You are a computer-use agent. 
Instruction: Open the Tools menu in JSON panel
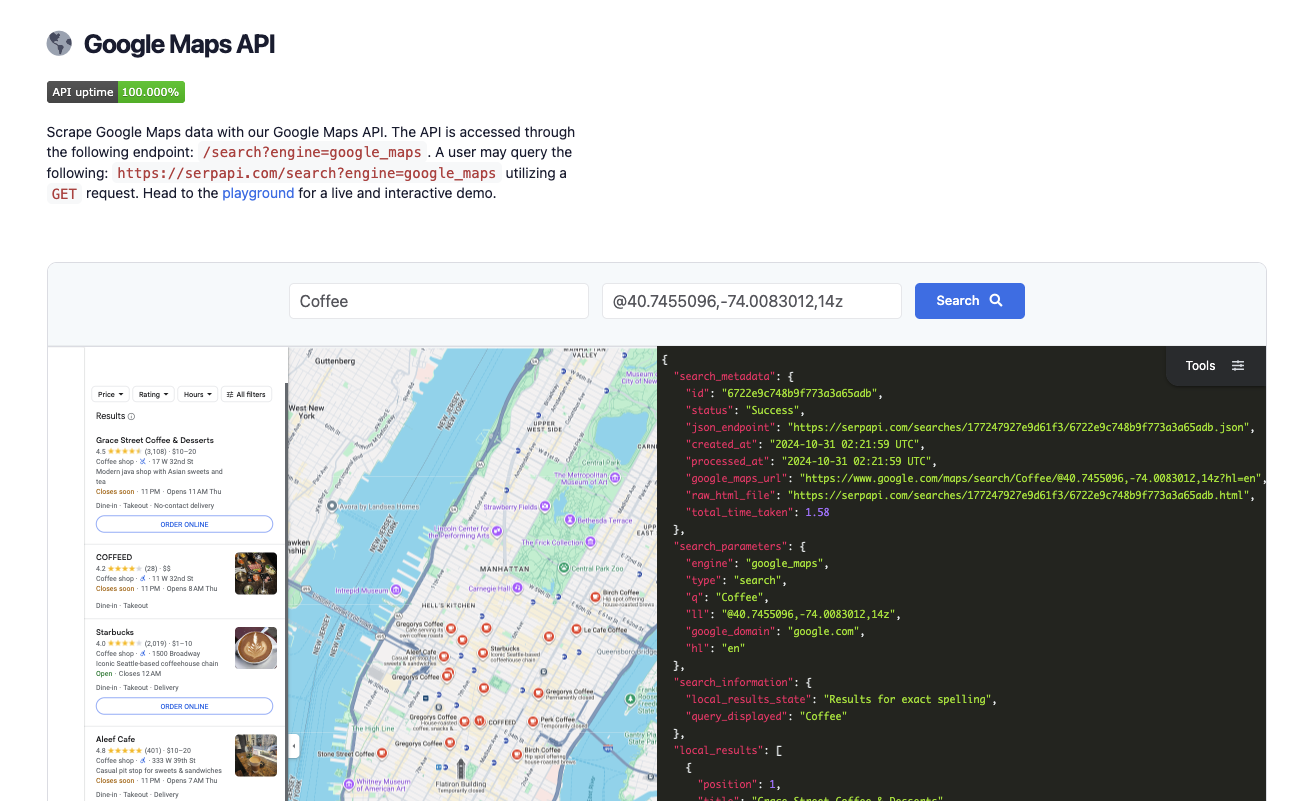tap(1215, 365)
